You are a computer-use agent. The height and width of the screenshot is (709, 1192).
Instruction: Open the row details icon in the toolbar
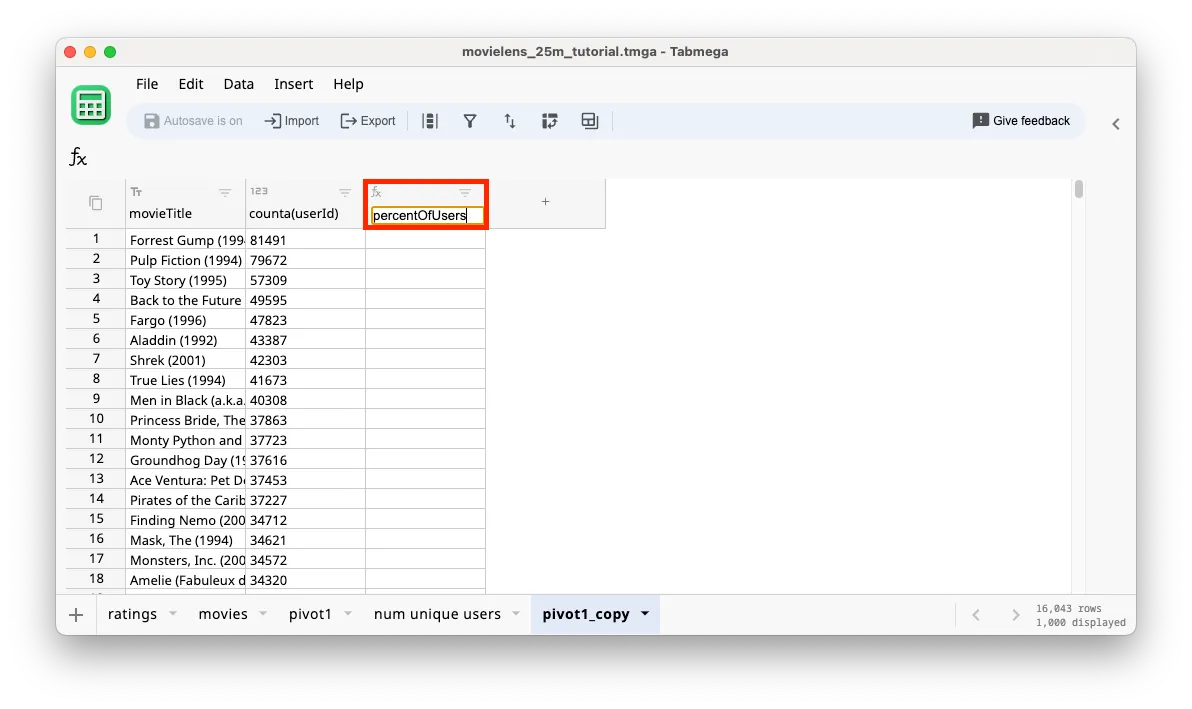click(x=430, y=120)
